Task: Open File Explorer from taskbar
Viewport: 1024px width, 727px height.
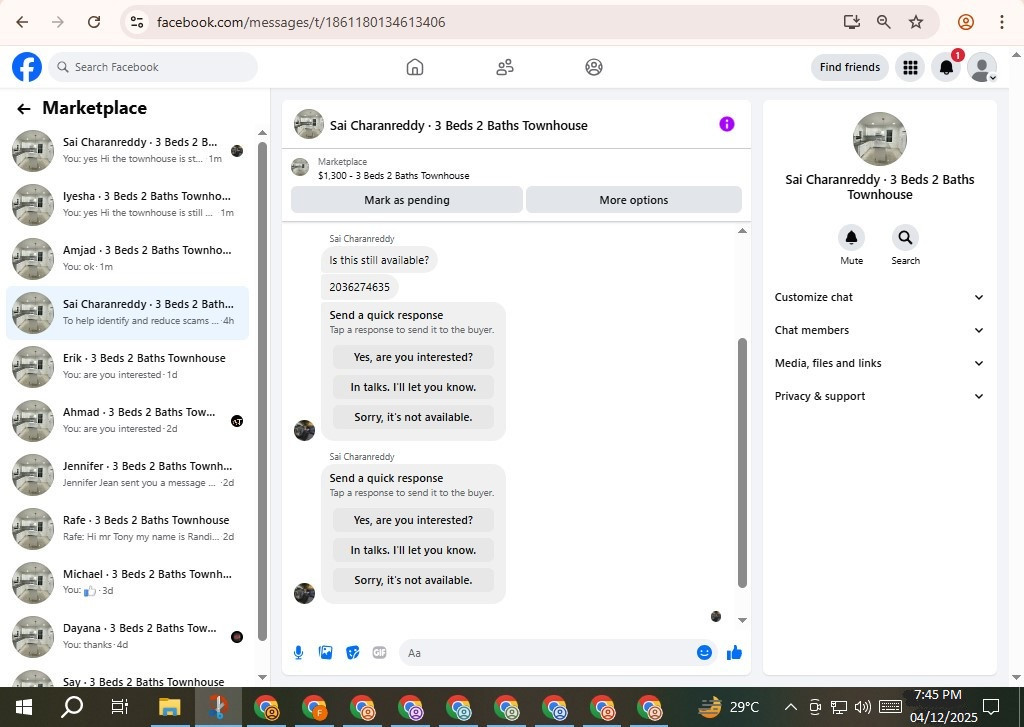Action: point(170,707)
